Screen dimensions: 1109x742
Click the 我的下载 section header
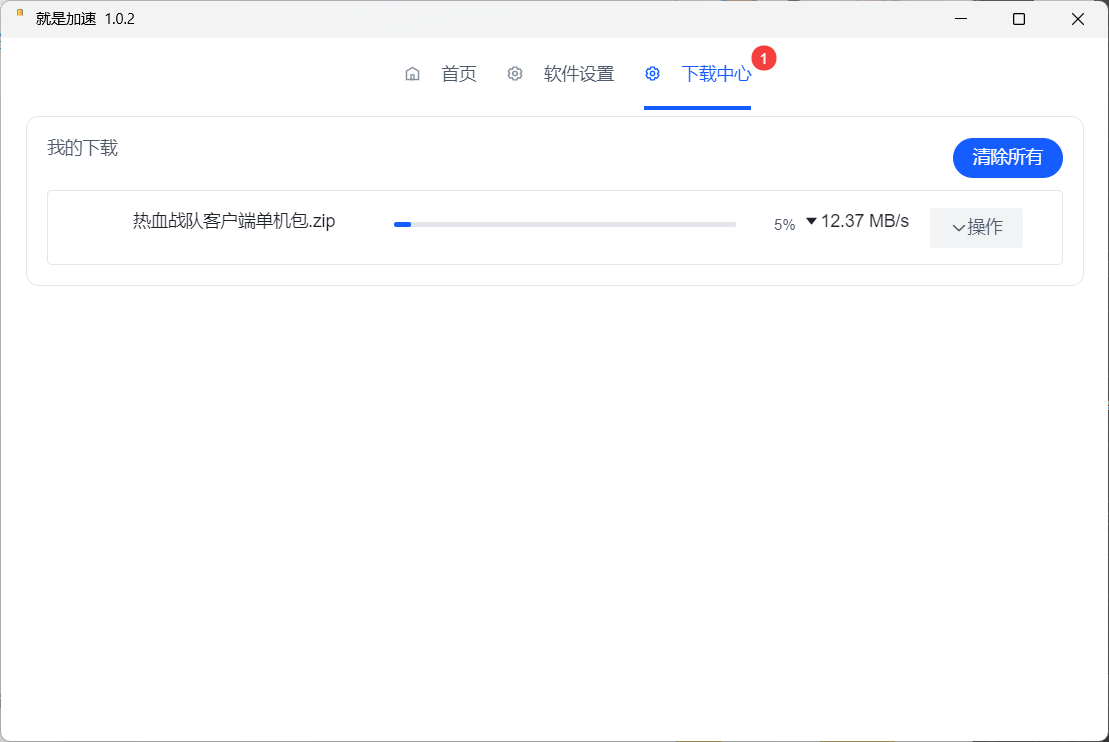[x=82, y=147]
